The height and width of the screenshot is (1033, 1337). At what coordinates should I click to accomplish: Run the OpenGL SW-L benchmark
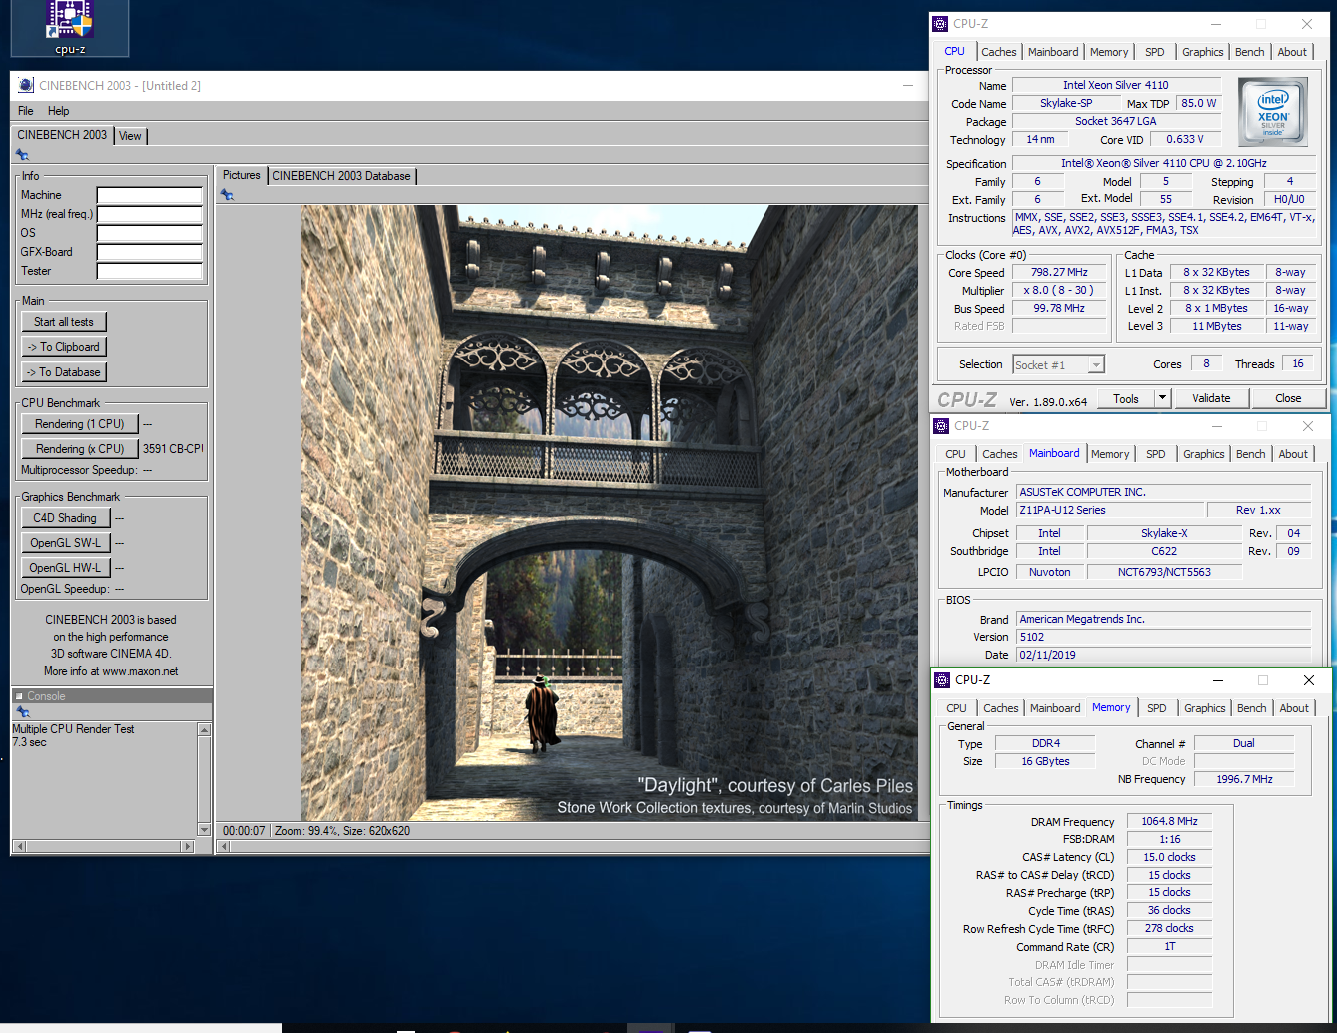coord(65,543)
